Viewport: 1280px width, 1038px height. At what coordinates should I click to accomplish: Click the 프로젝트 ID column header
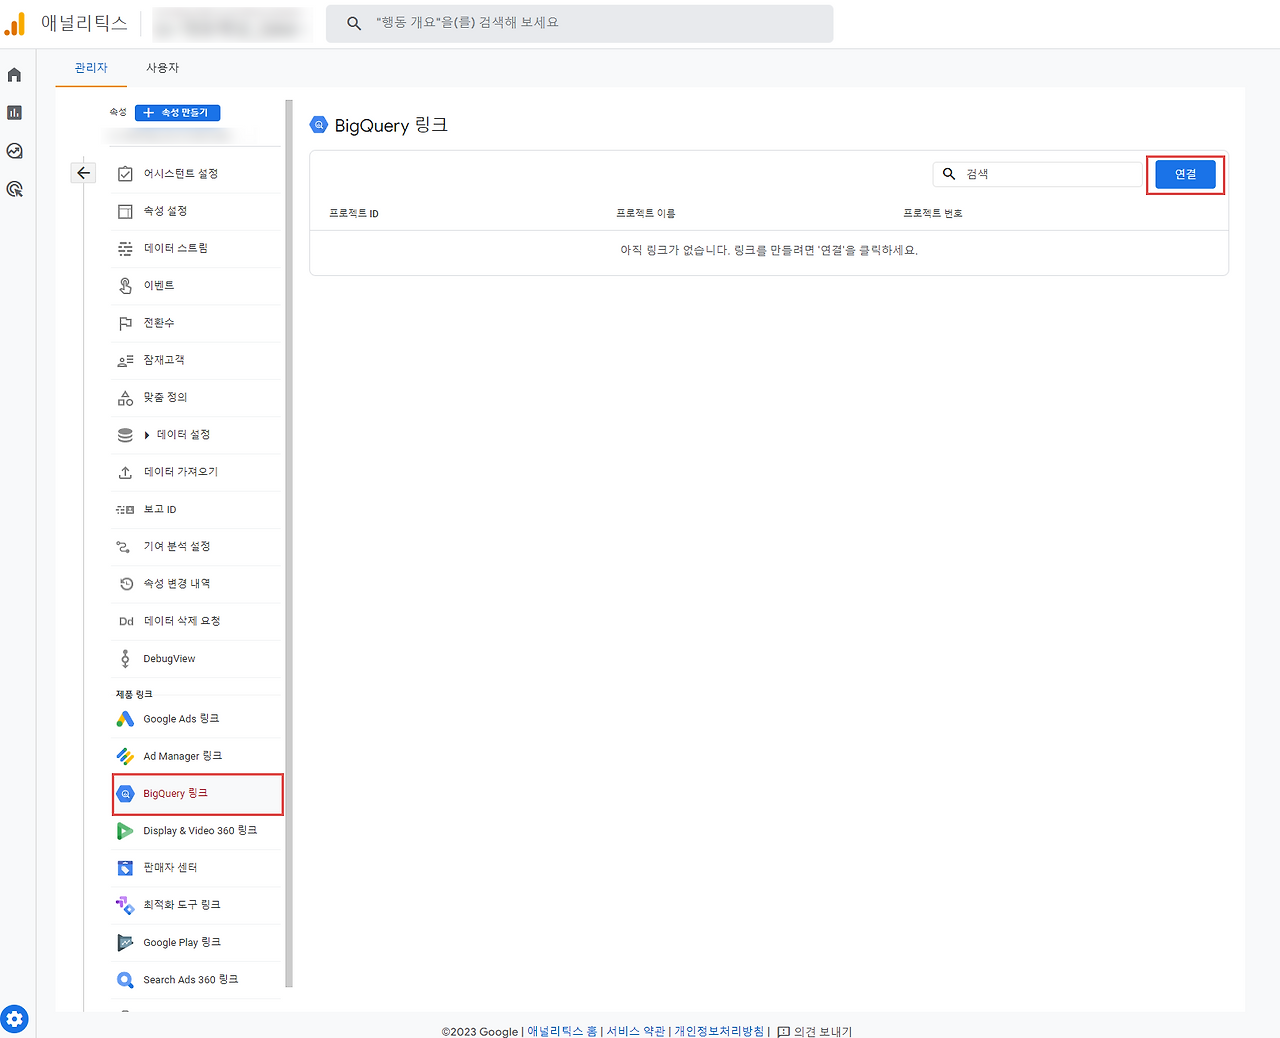[354, 213]
